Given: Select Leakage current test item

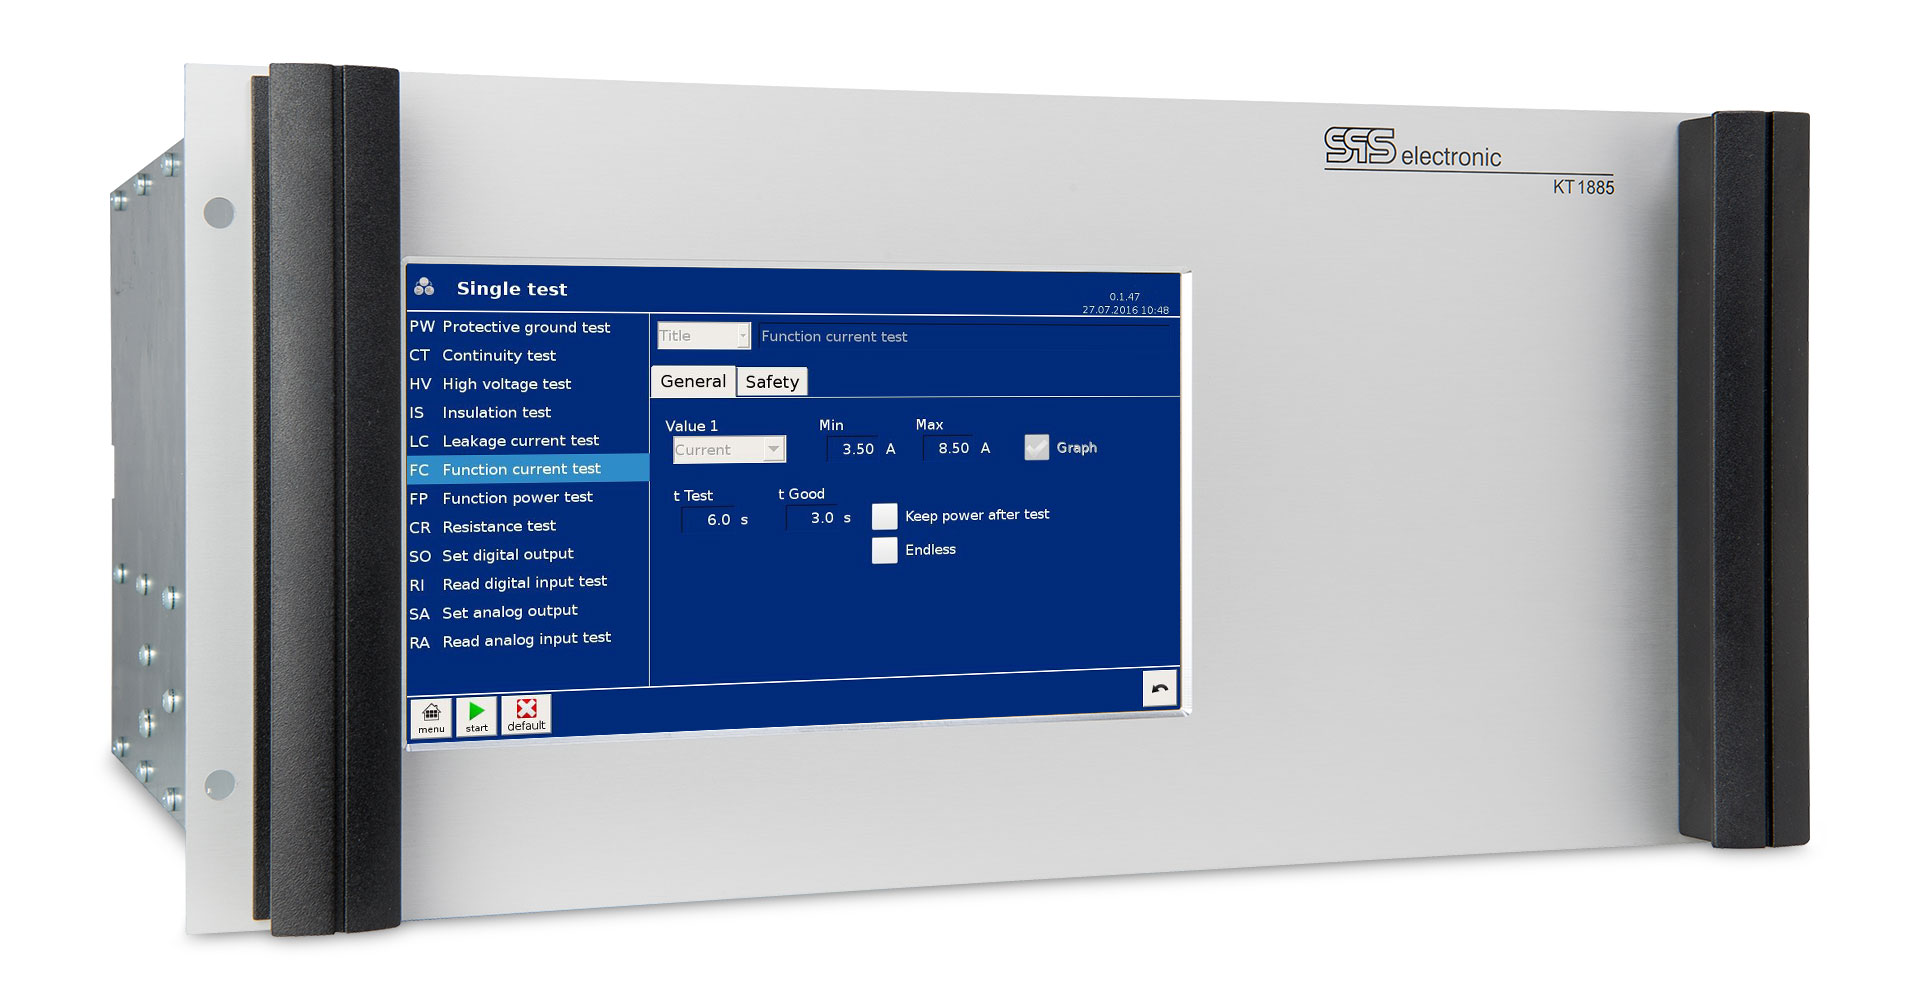Looking at the screenshot, I should tap(520, 441).
